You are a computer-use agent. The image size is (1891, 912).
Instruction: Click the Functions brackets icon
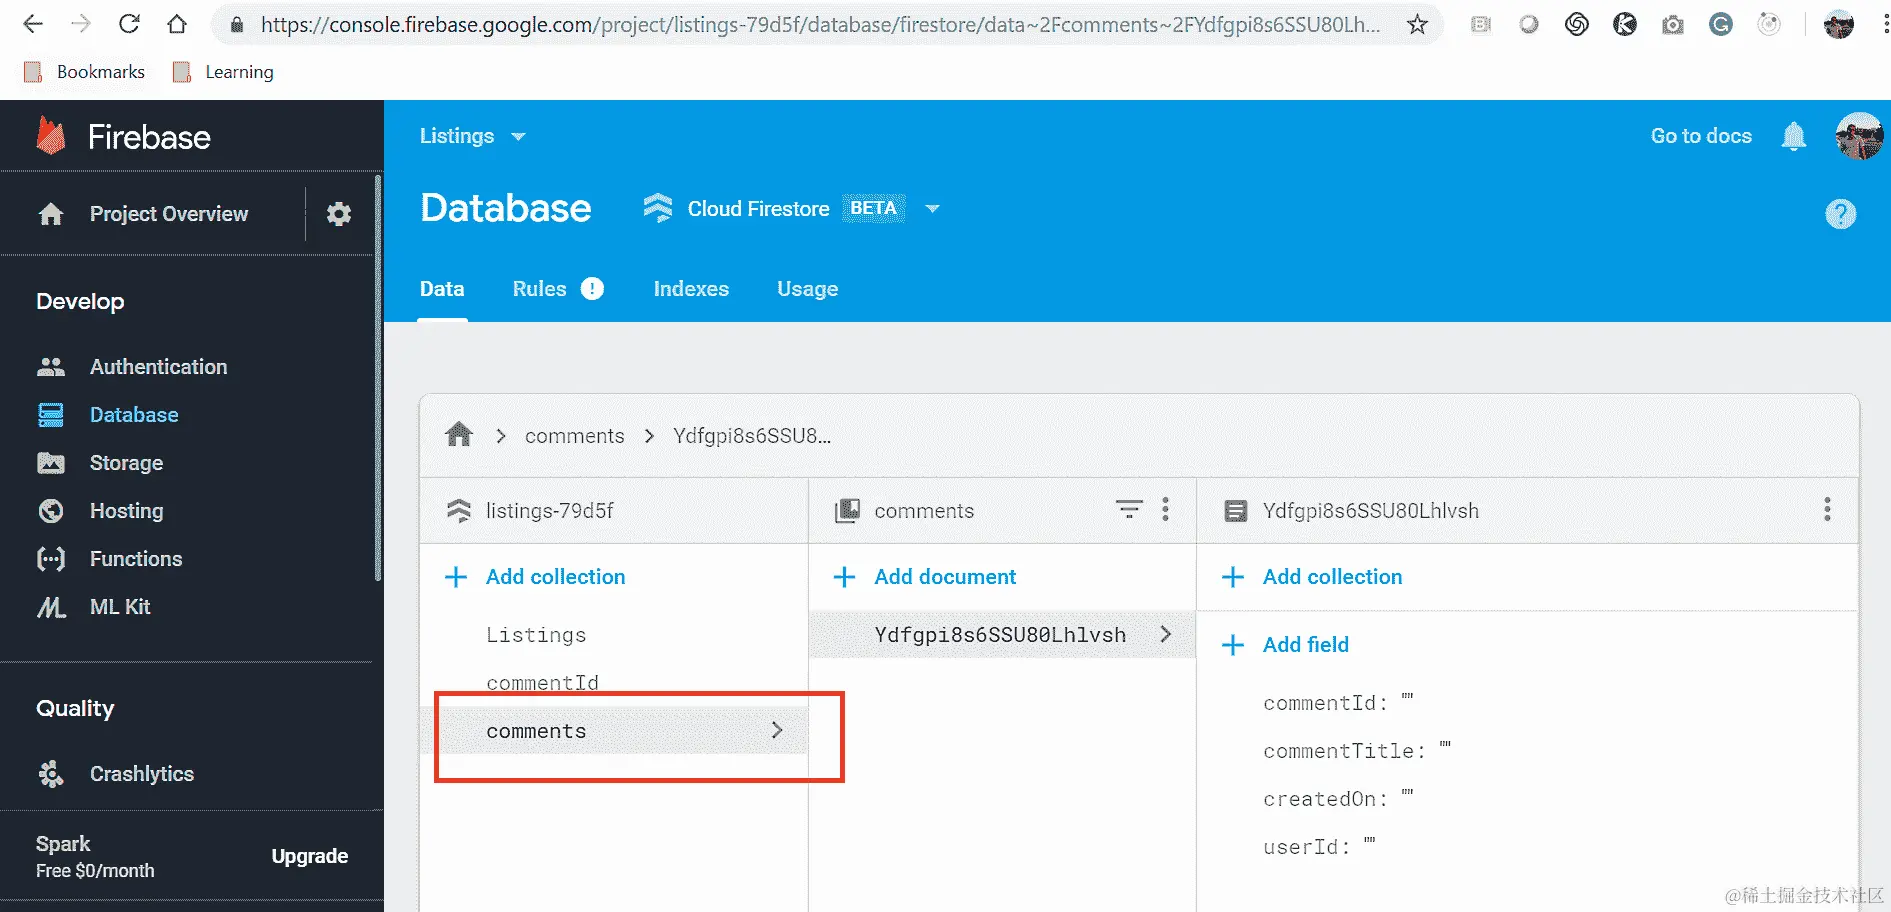coord(51,559)
